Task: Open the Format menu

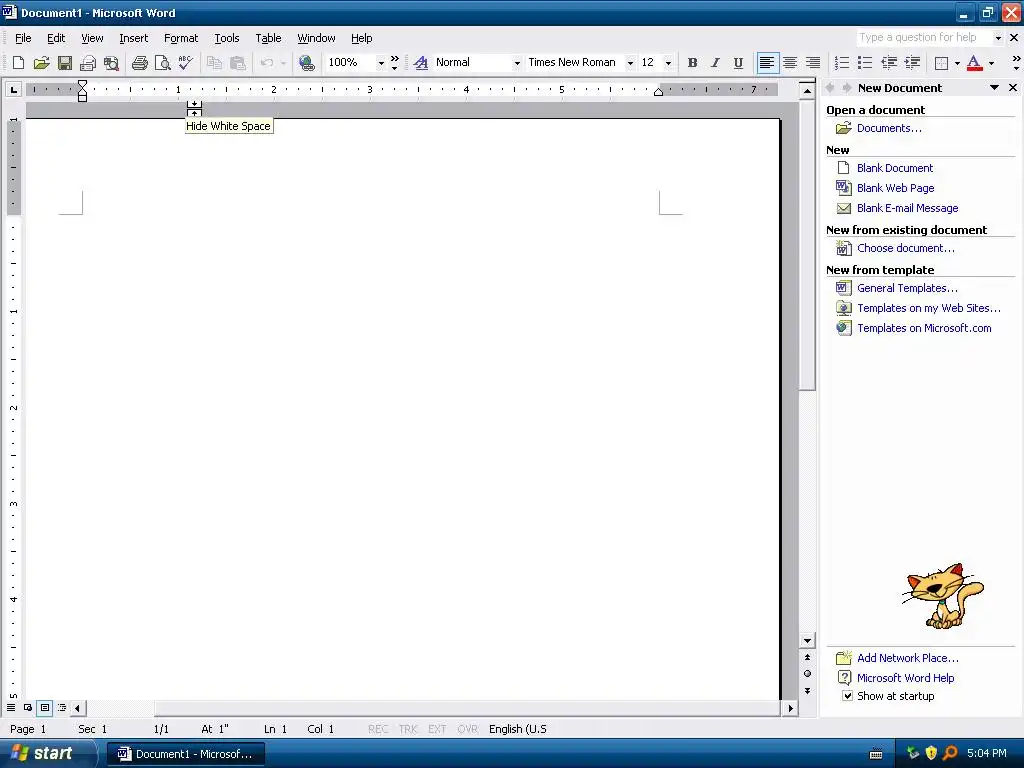Action: click(x=181, y=38)
